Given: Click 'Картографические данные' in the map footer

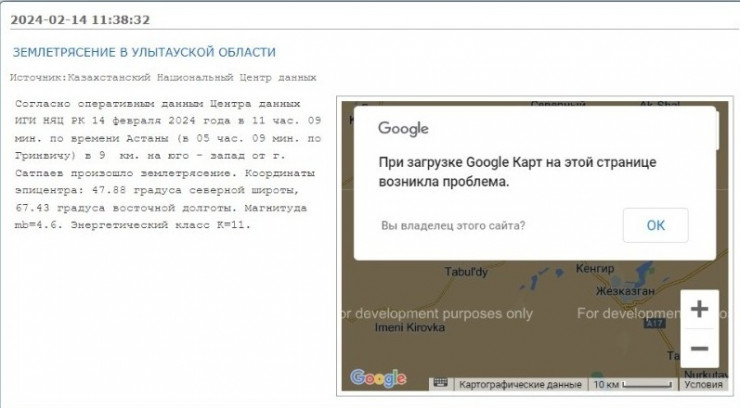Looking at the screenshot, I should click(x=518, y=384).
